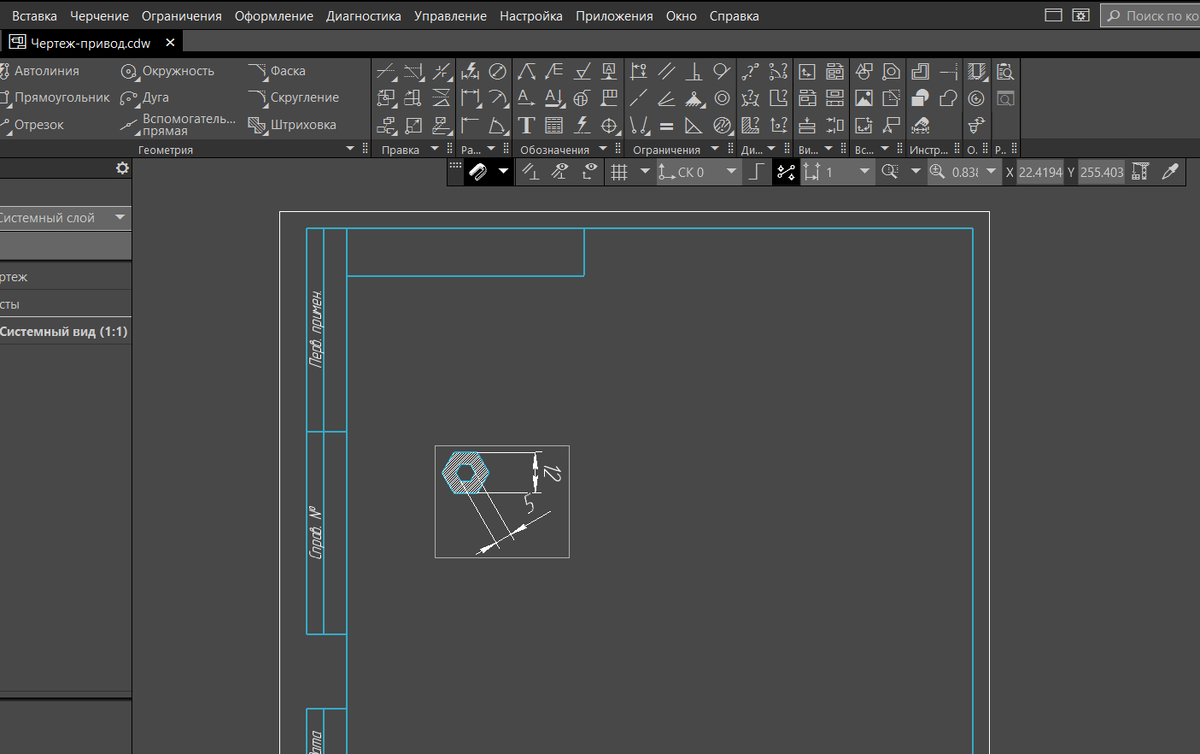Open the Оформление menu
The image size is (1200, 754).
click(x=274, y=16)
